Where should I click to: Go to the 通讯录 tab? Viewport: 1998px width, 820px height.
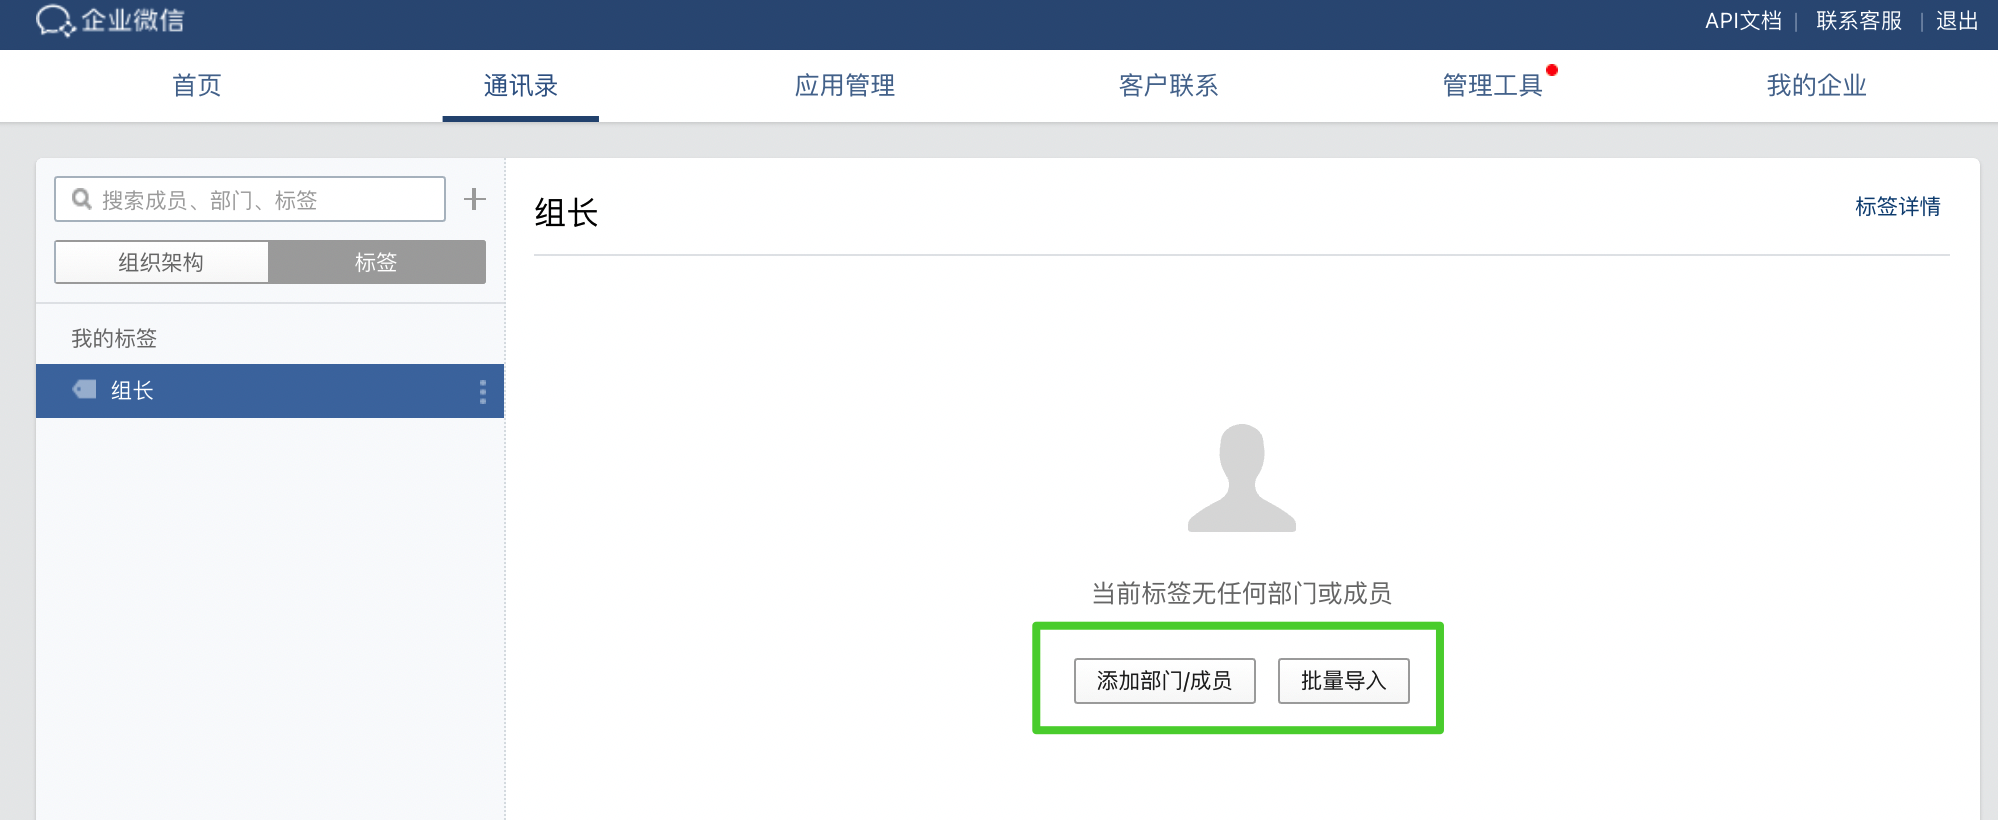tap(520, 86)
